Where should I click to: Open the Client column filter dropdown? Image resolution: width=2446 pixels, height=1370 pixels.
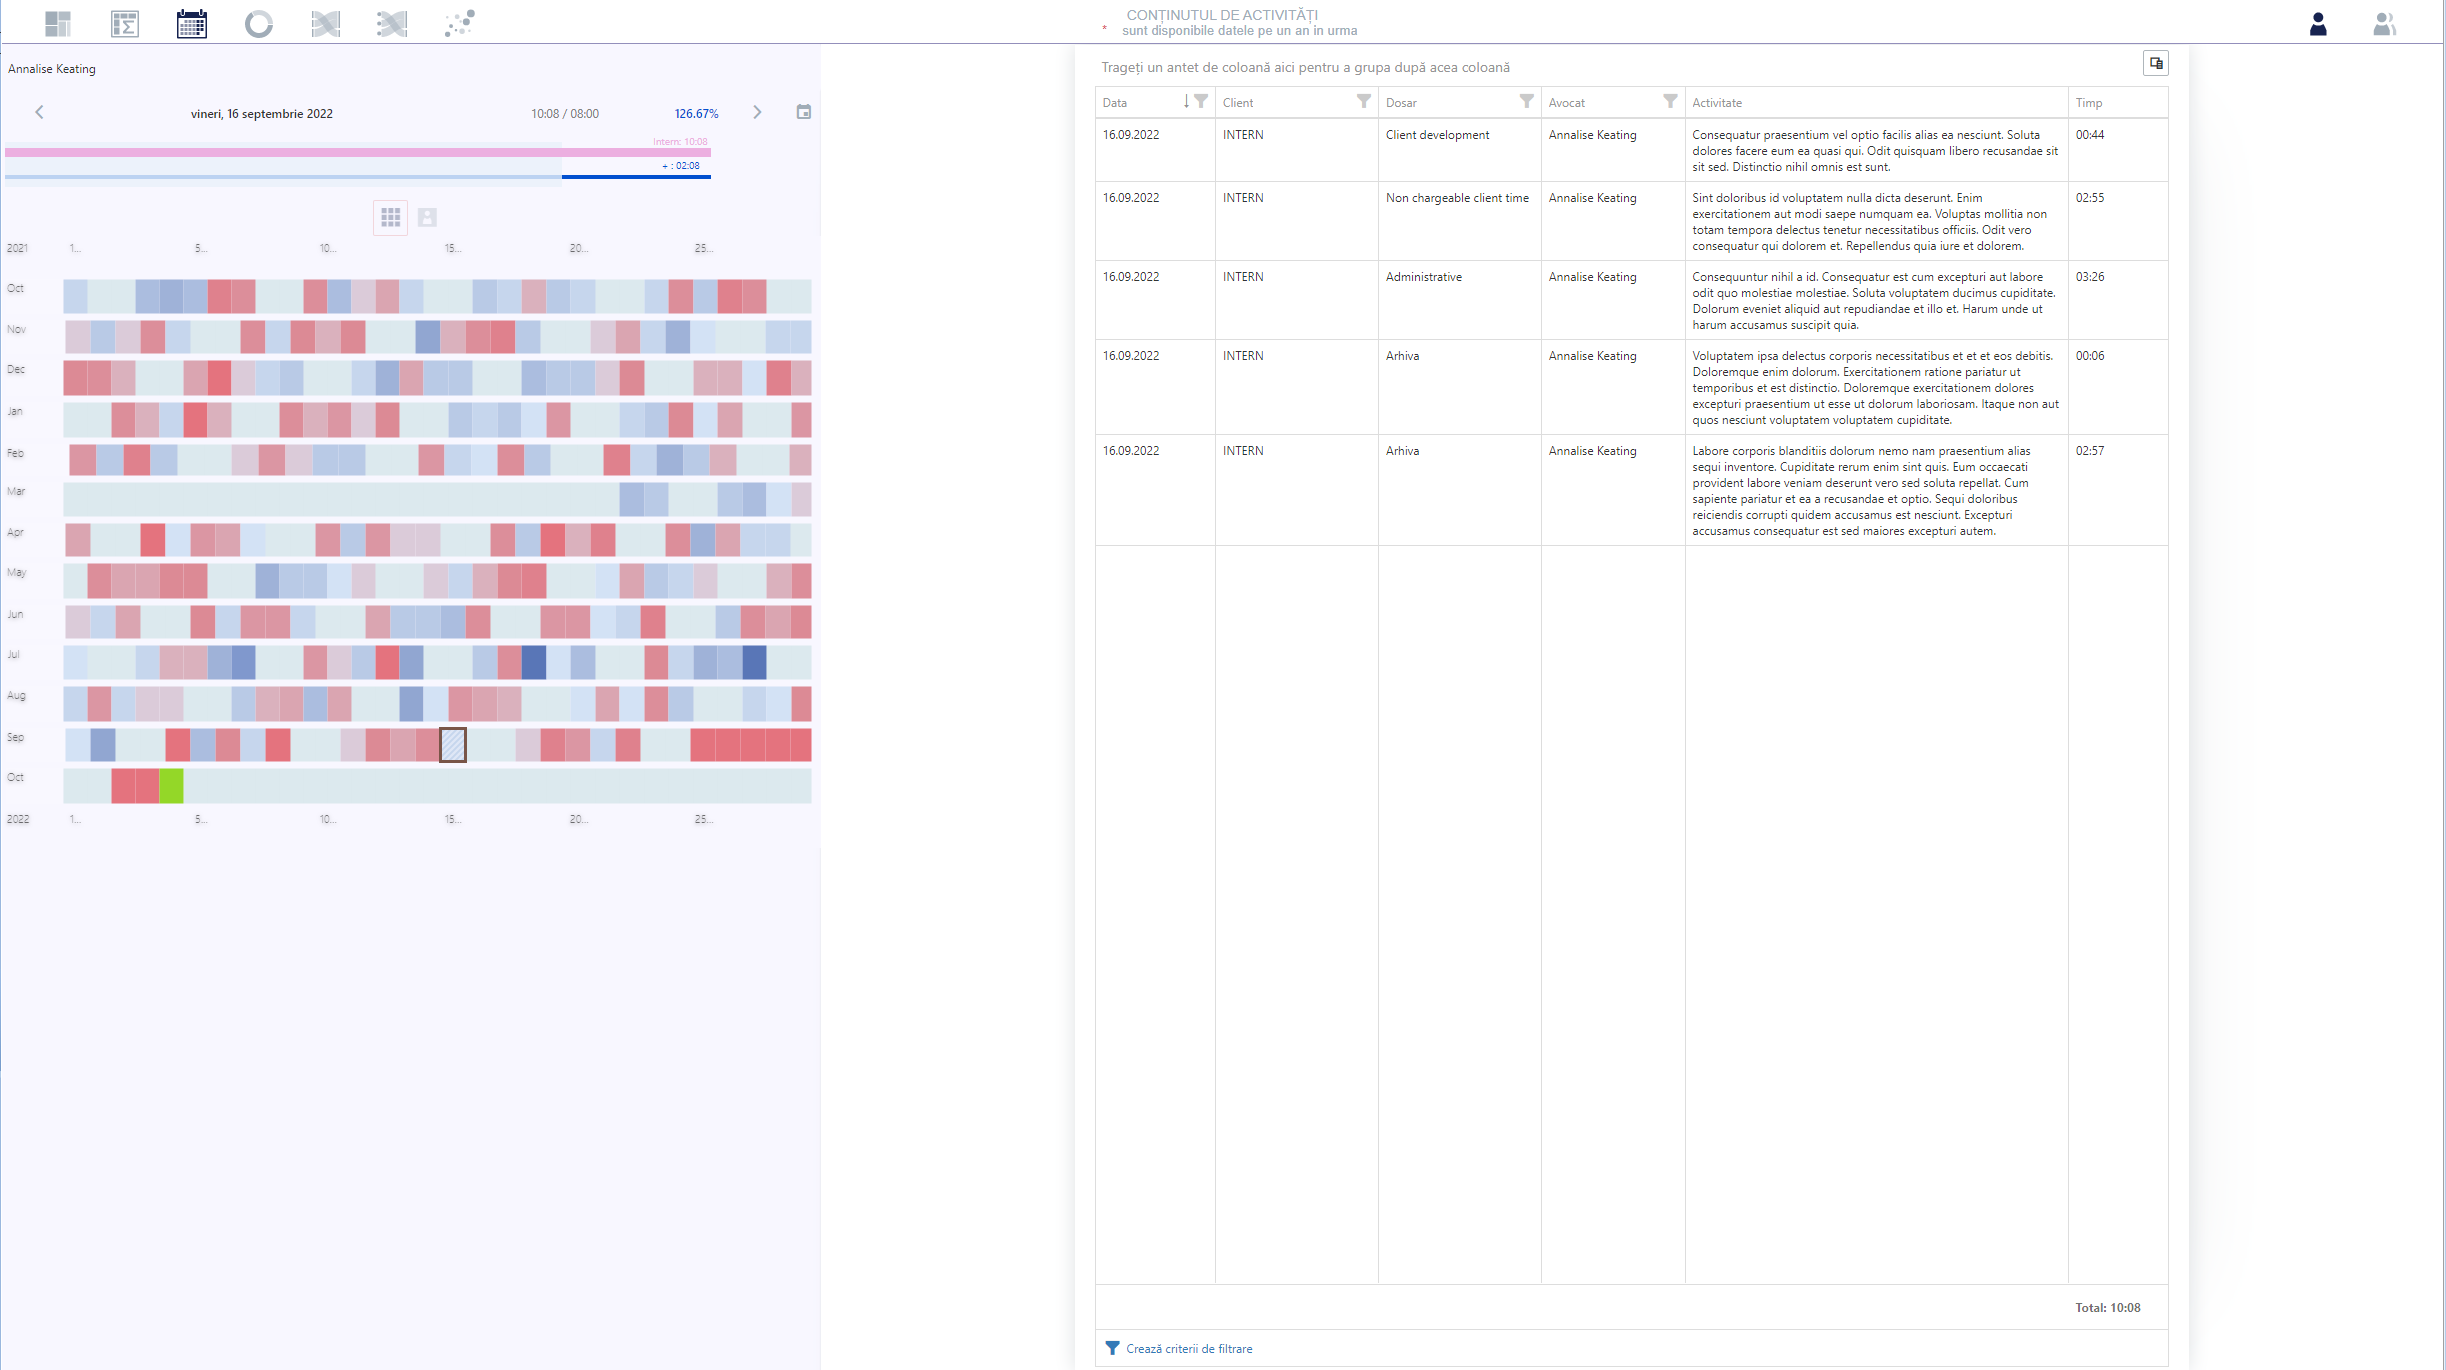[x=1363, y=101]
